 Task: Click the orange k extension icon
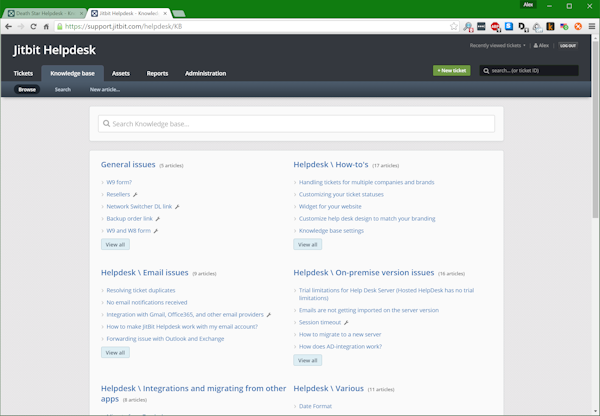tap(551, 26)
